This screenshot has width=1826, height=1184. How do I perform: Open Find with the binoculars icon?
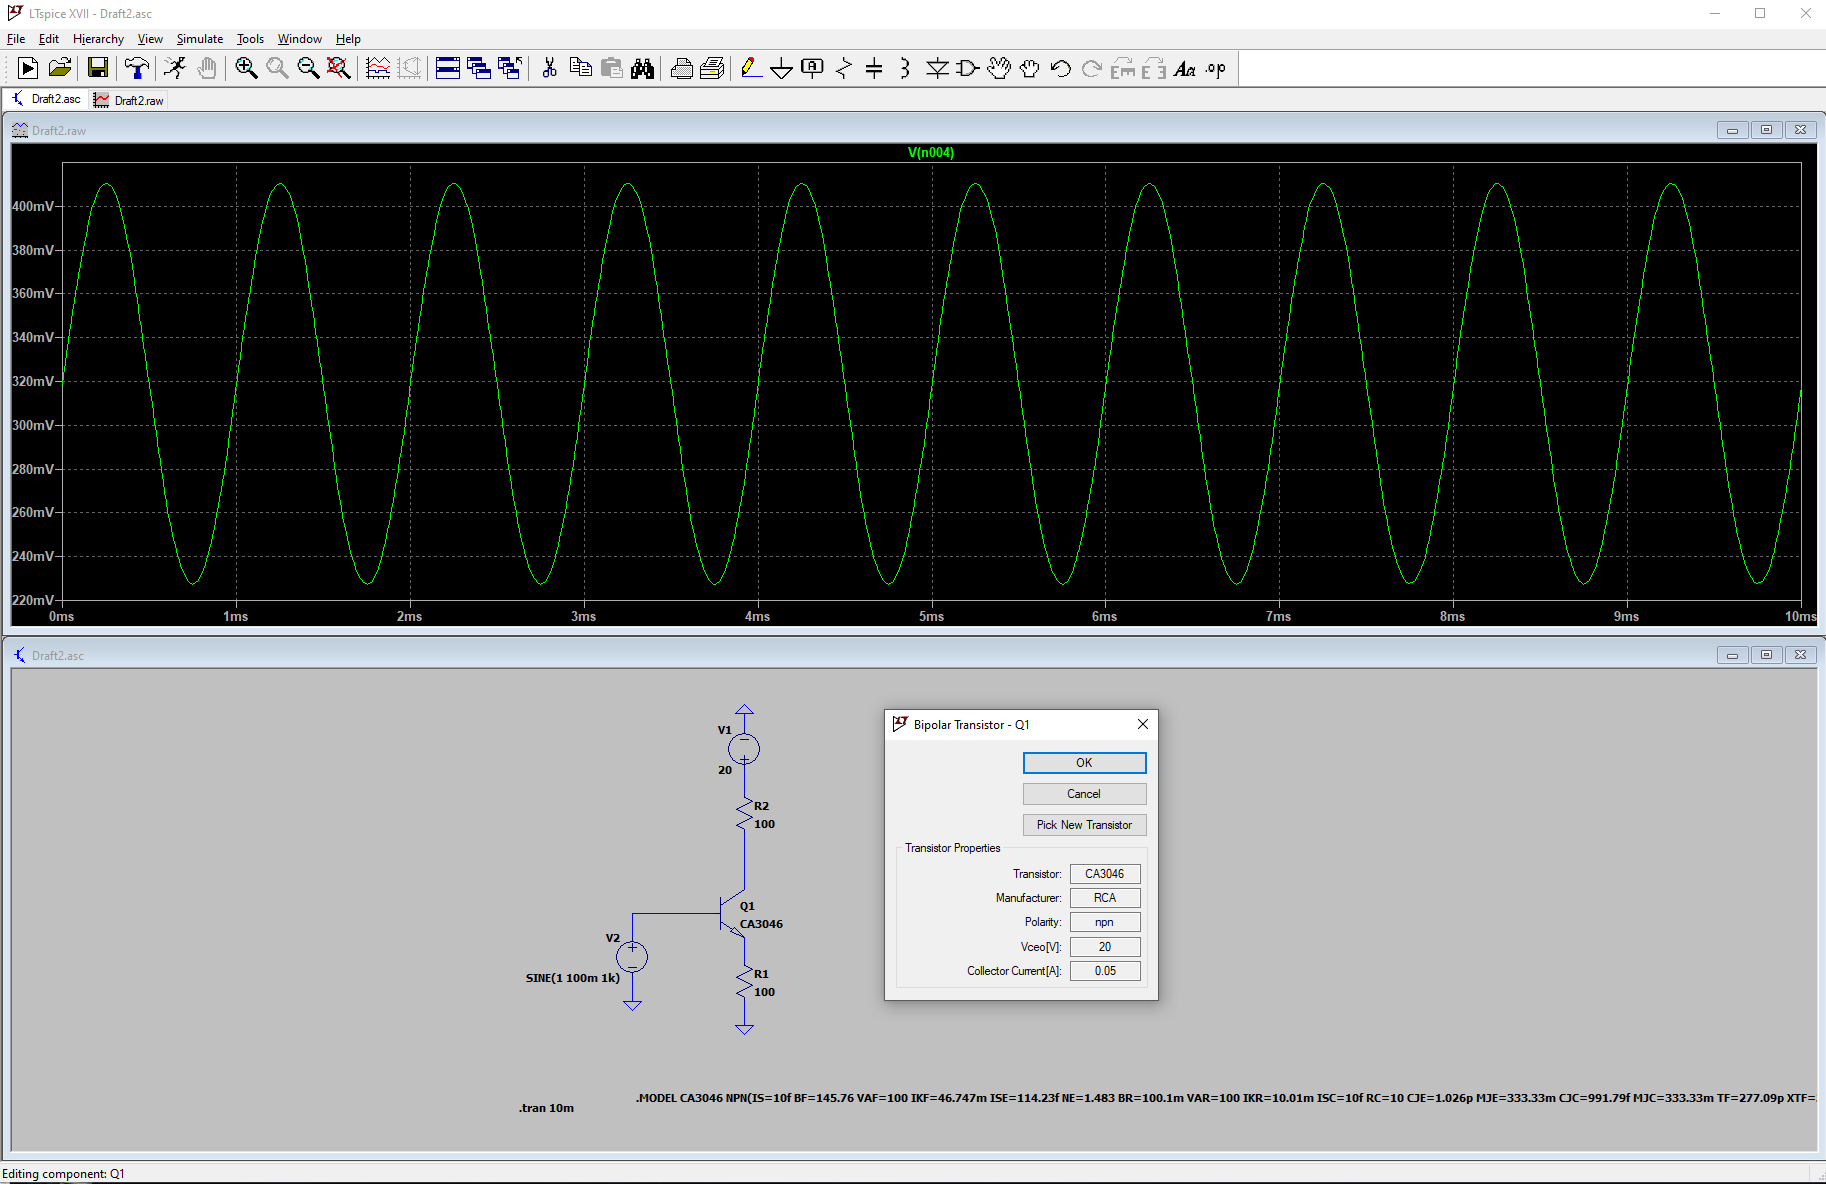pos(642,68)
